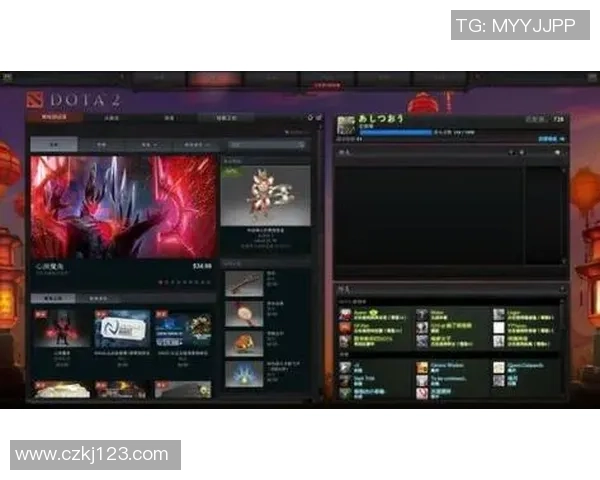Select the second tab above the store item grid
This screenshot has height=480, width=600.
tap(98, 298)
